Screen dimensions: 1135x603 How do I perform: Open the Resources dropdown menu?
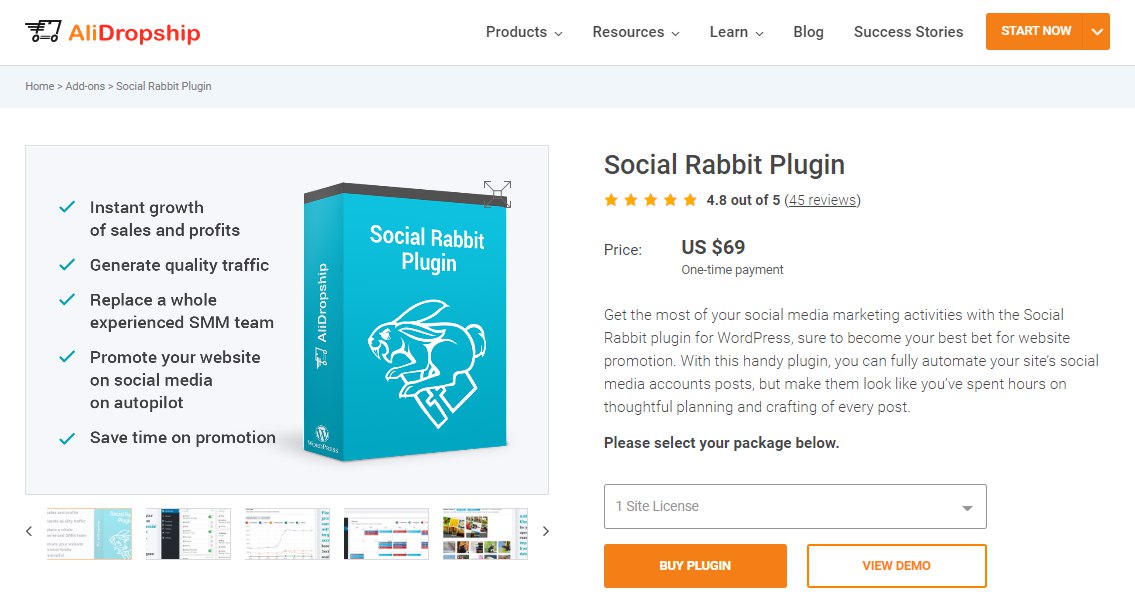[x=636, y=32]
